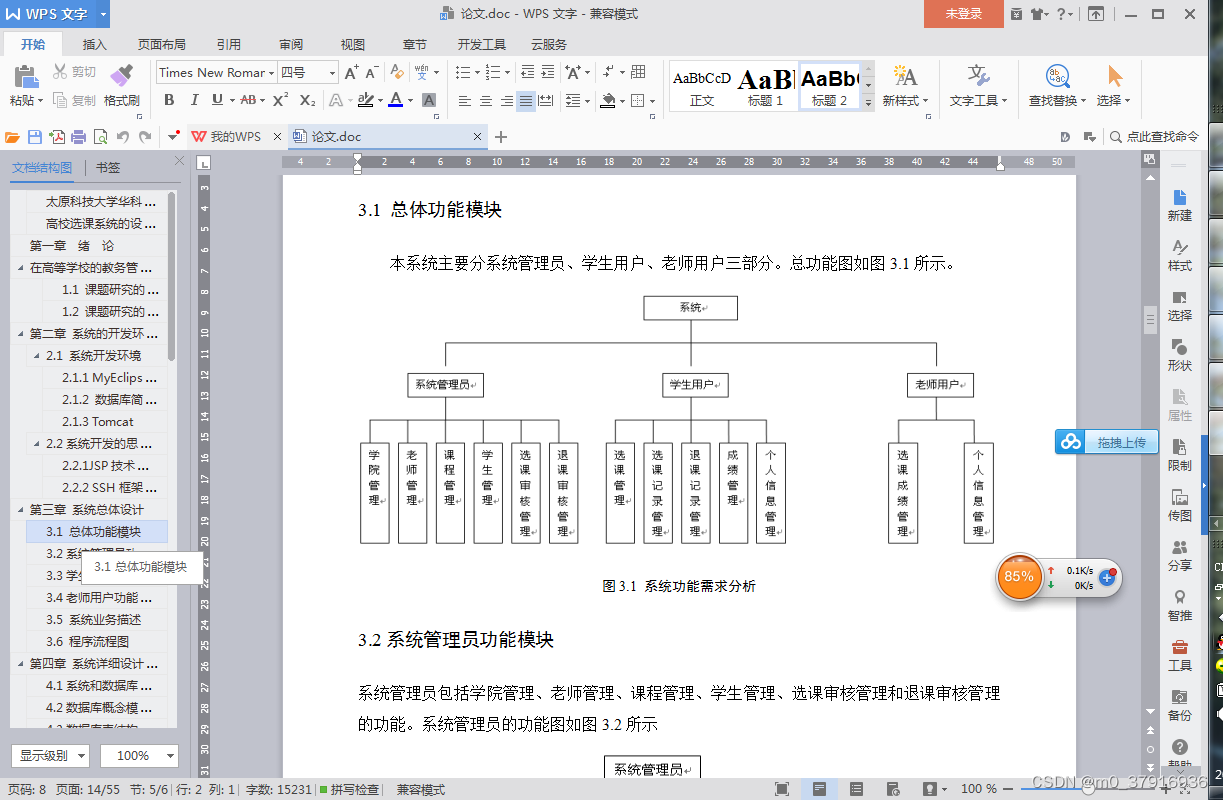Switch to the 插入 ribbon tab

coord(94,44)
